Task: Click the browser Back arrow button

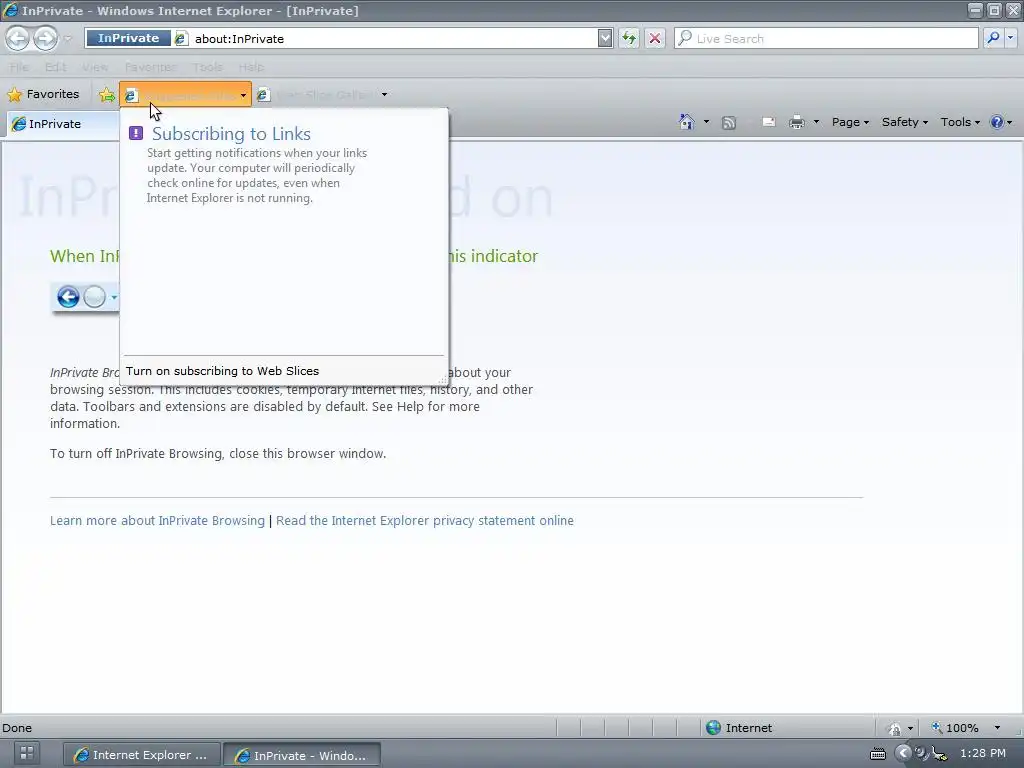Action: pos(18,39)
